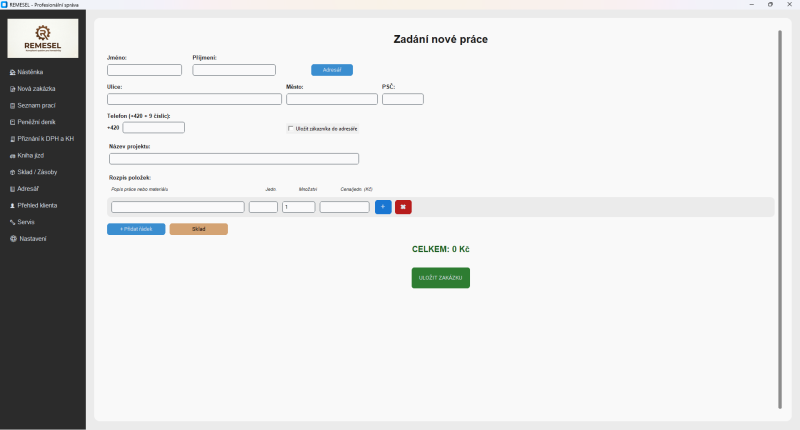Select Přiznání k DPH a KH menu item

click(x=45, y=138)
